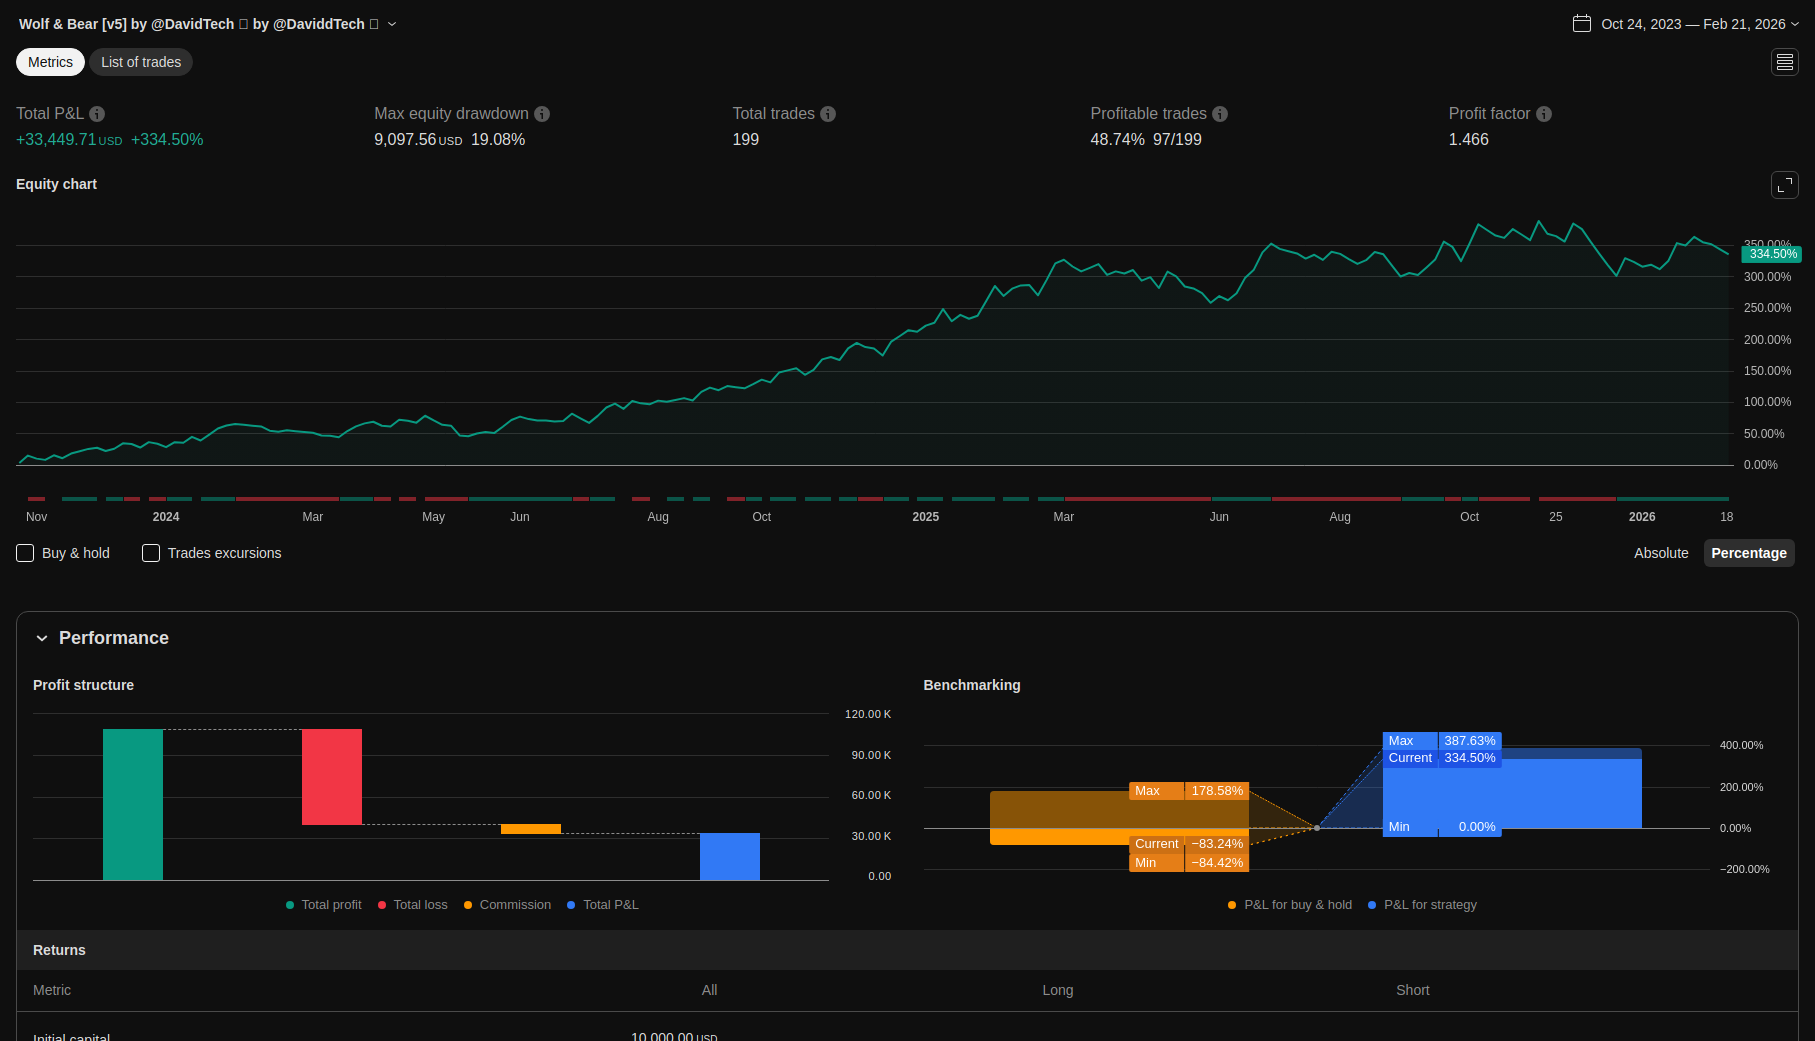Open the strategy name dropdown chevron

(392, 24)
